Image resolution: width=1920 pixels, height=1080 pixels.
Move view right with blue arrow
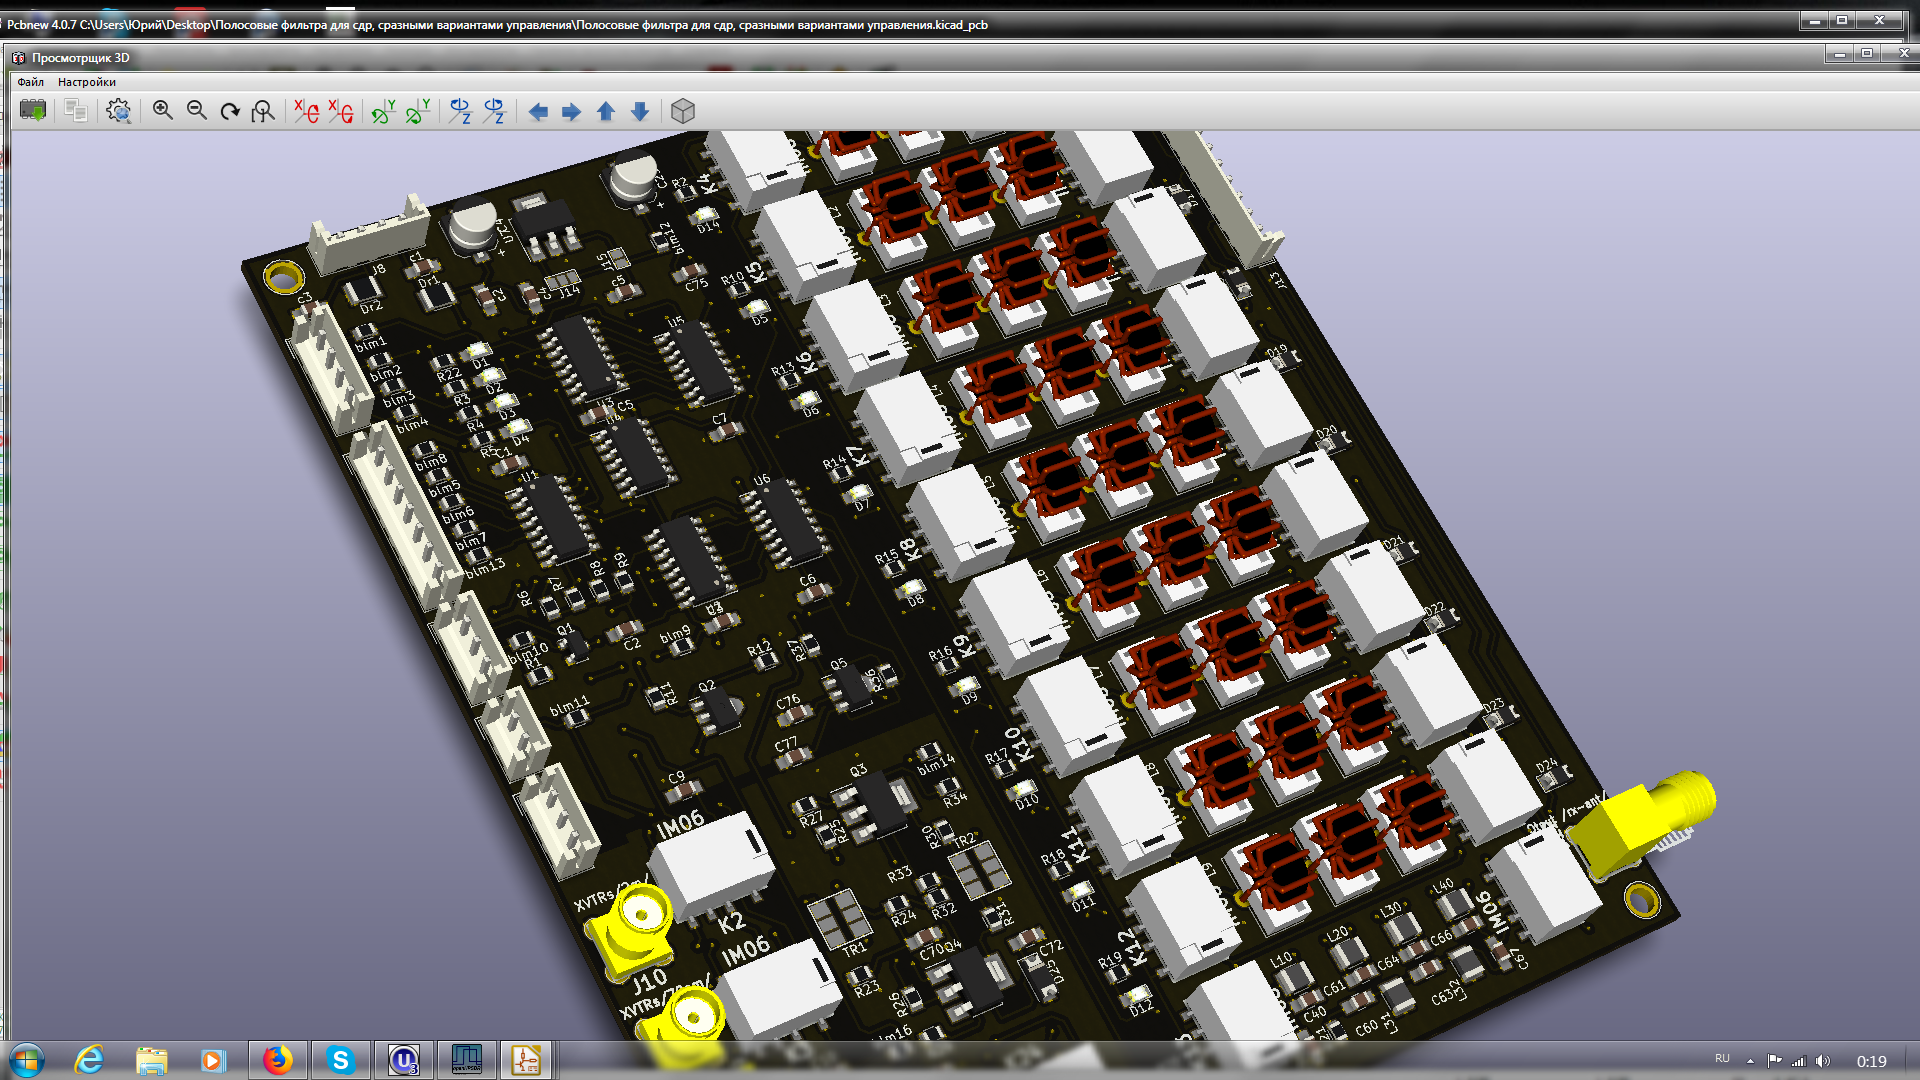pyautogui.click(x=572, y=111)
